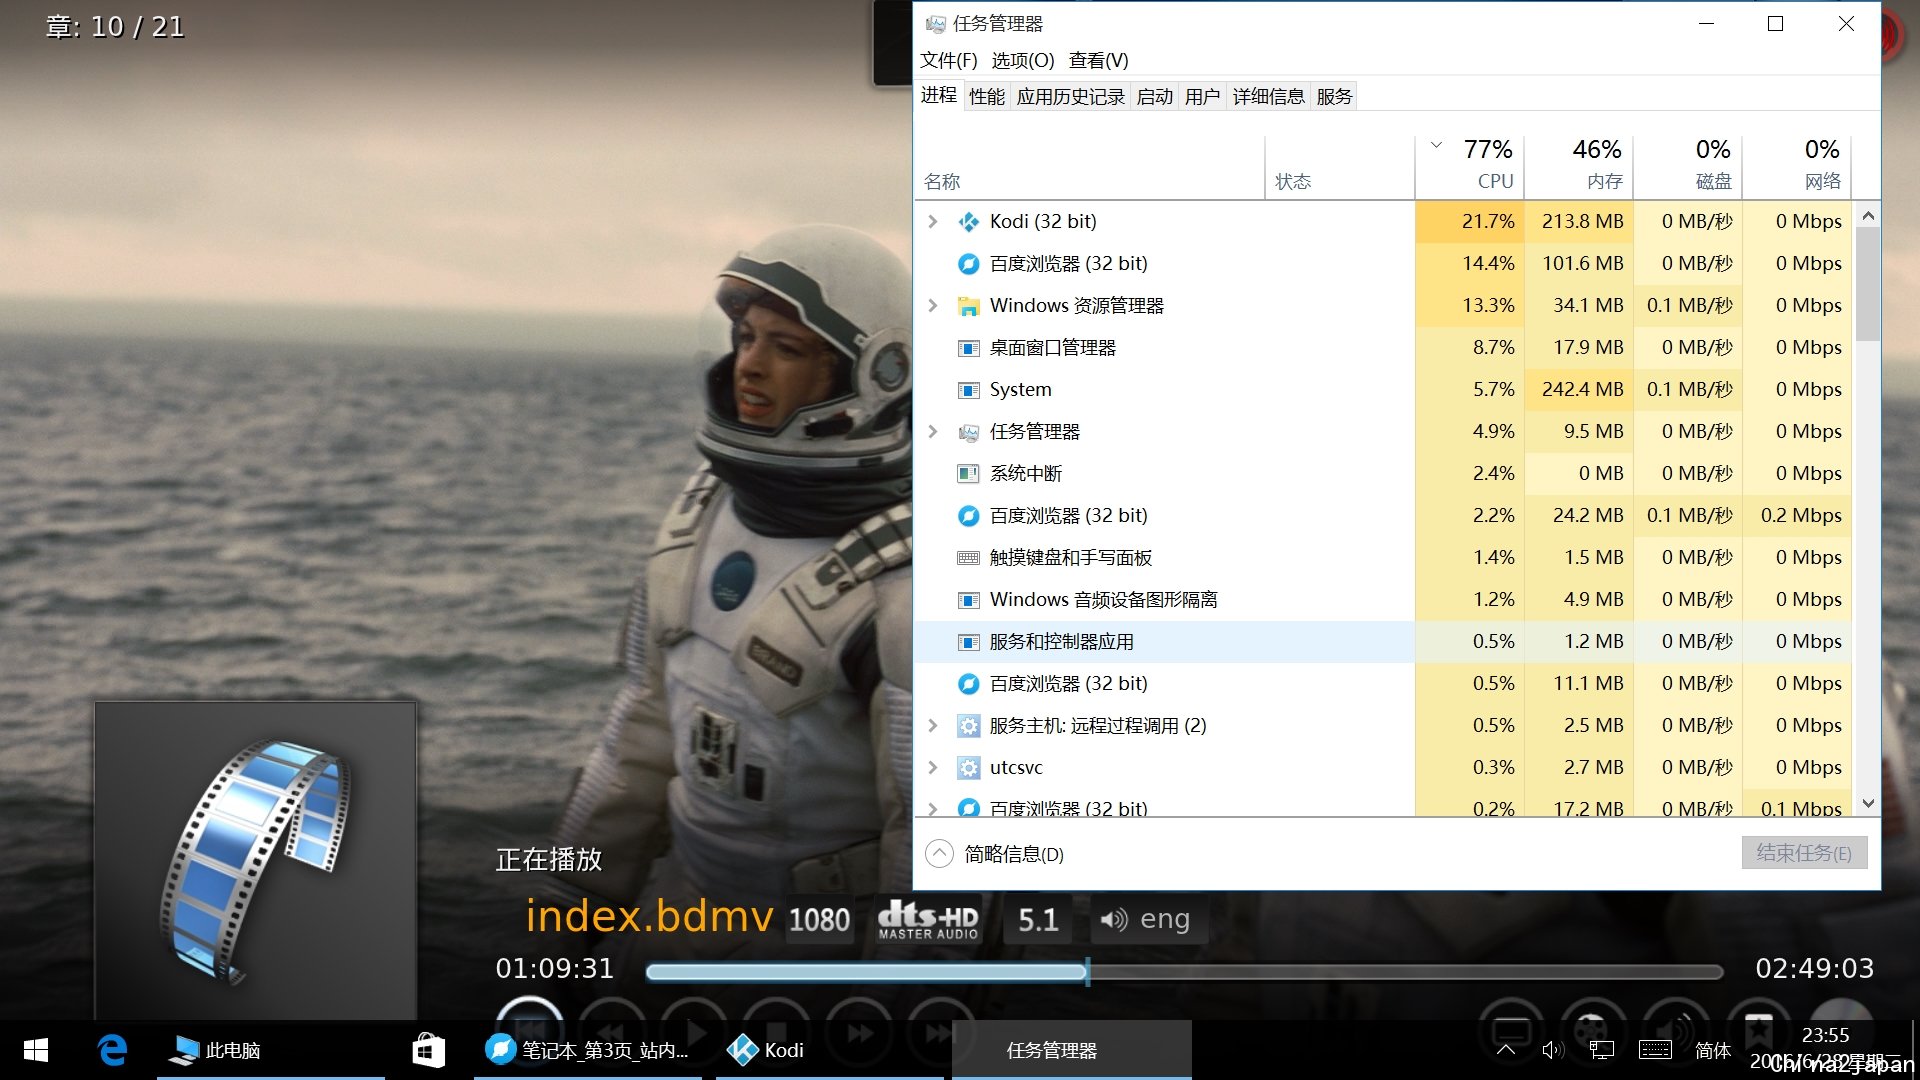Expand the 任务管理器 process row

(x=932, y=431)
